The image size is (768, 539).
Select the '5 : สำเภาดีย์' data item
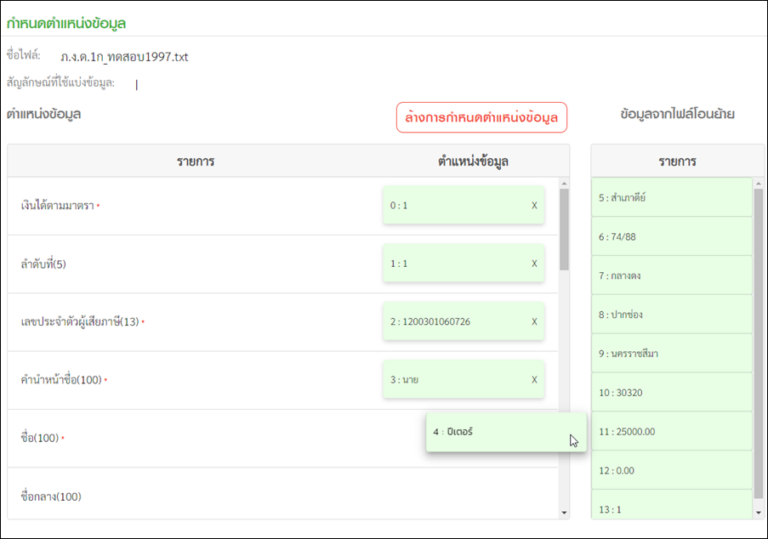(x=671, y=197)
